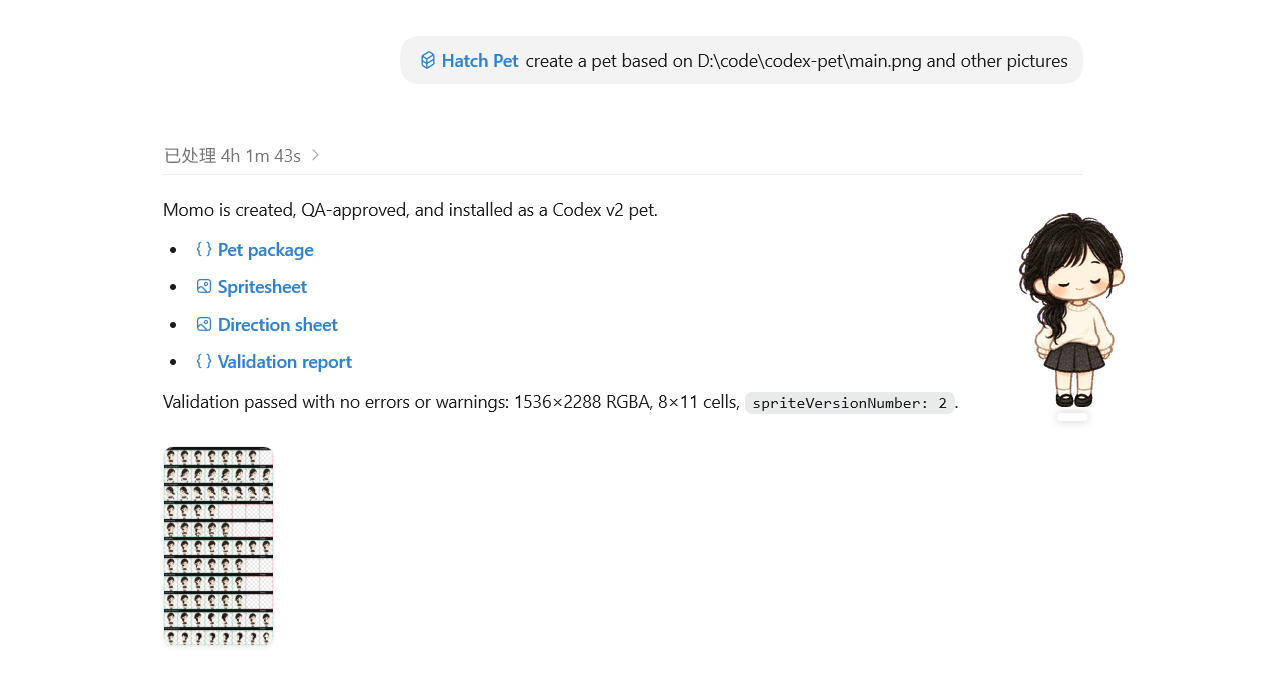This screenshot has width=1279, height=685.
Task: Open the Spritesheet link
Action: 262,286
